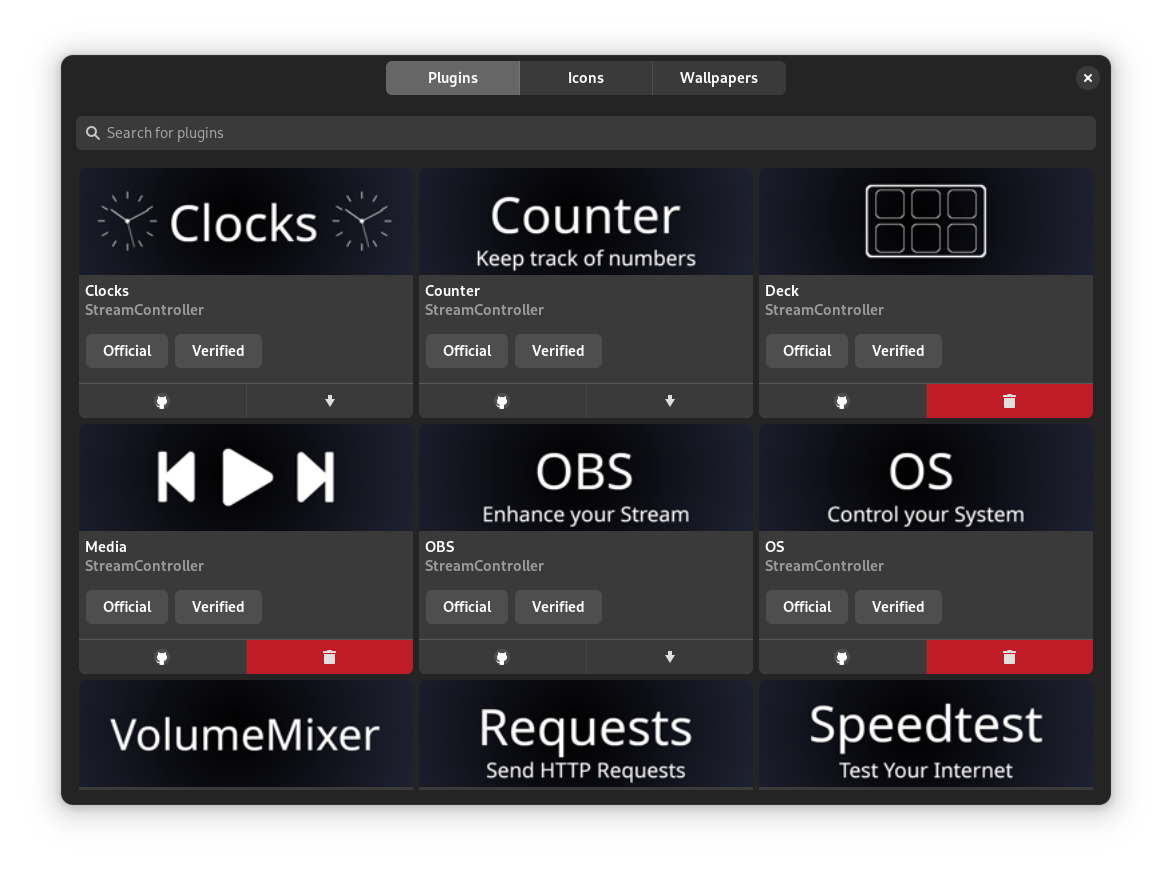
Task: Click the search magnifier icon
Action: (x=93, y=133)
